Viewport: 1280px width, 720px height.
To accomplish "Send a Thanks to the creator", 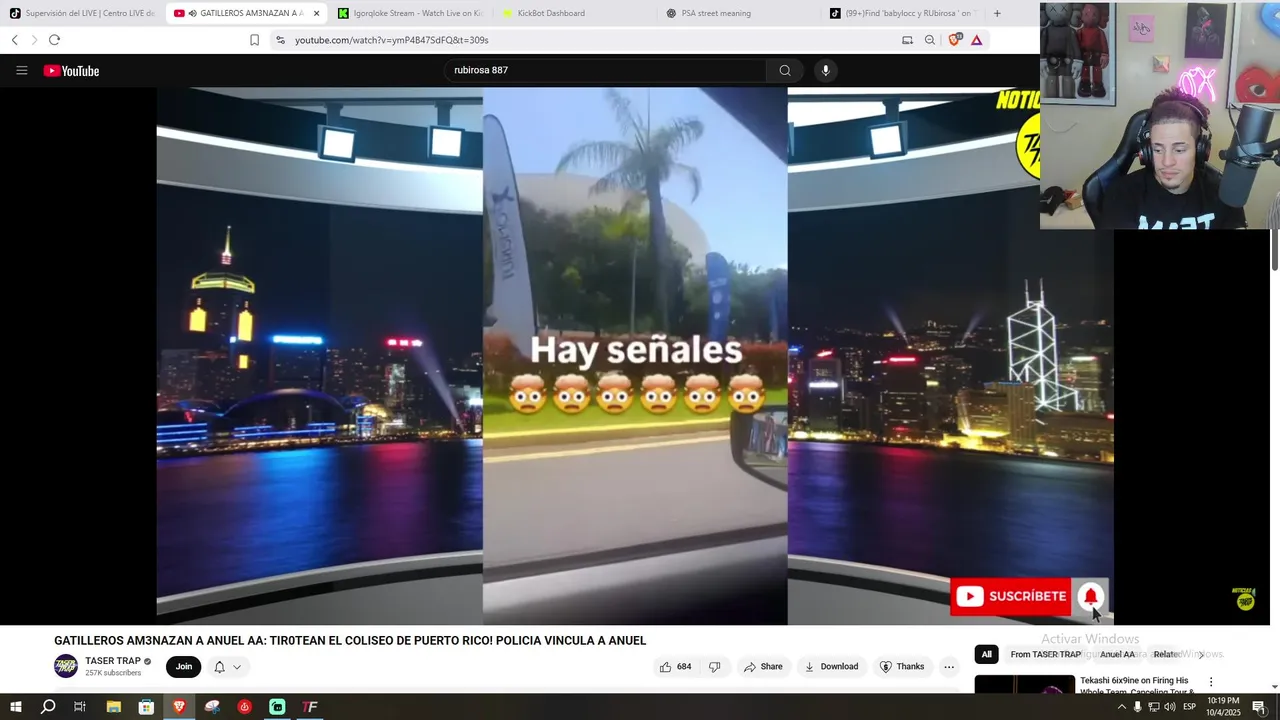I will click(x=902, y=667).
